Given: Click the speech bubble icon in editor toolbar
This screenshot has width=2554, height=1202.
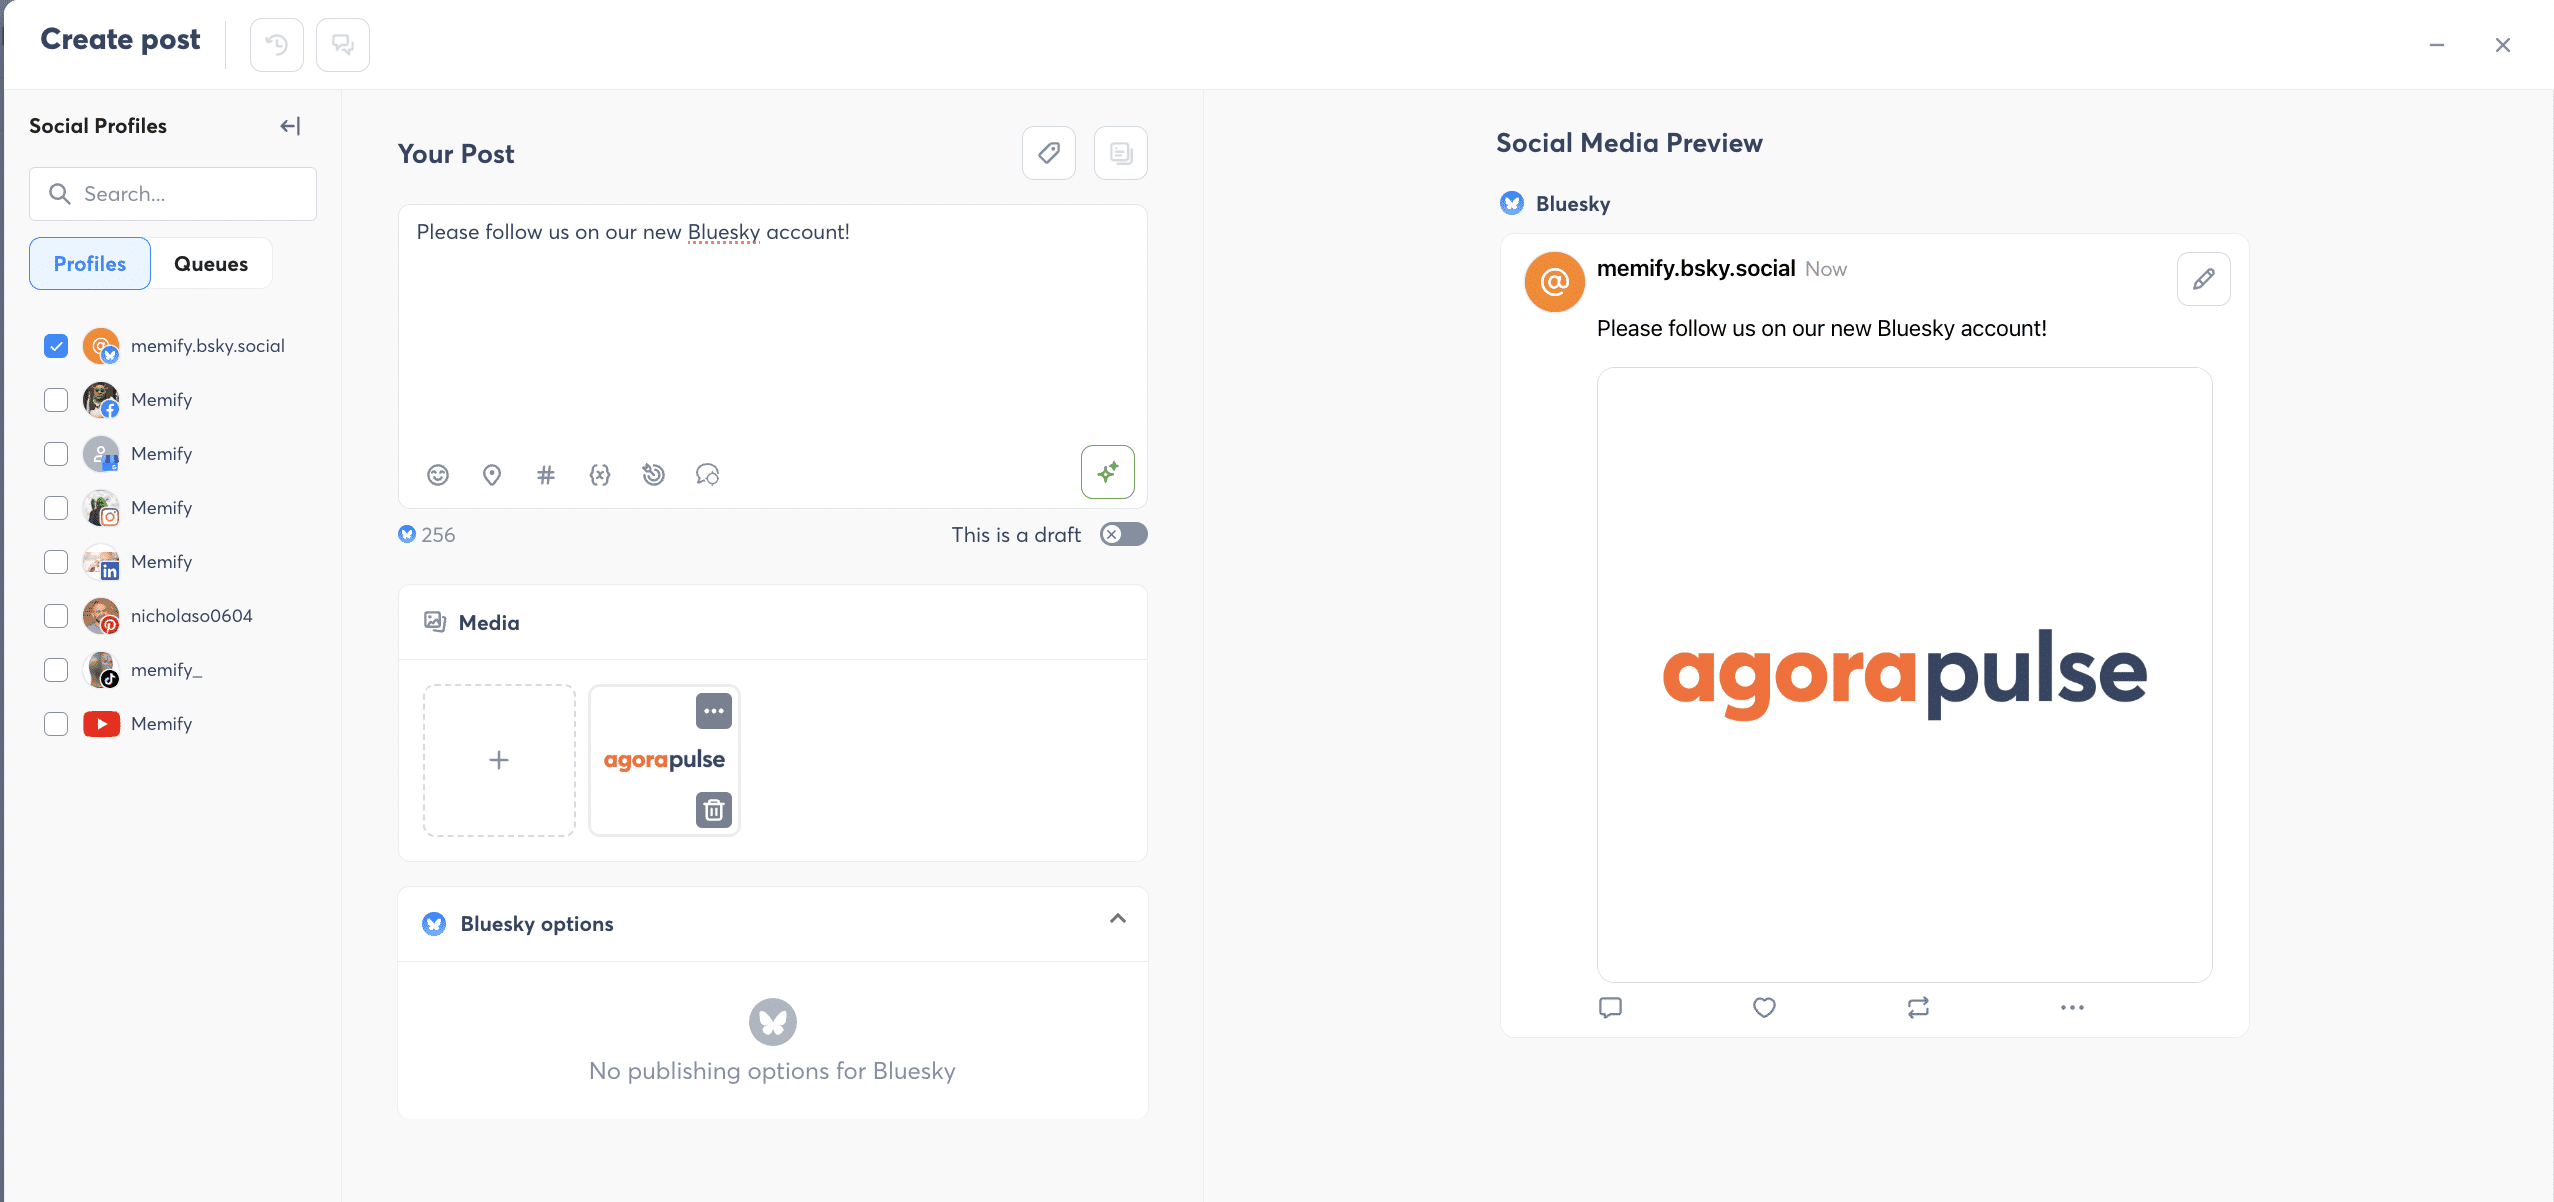Looking at the screenshot, I should [708, 475].
